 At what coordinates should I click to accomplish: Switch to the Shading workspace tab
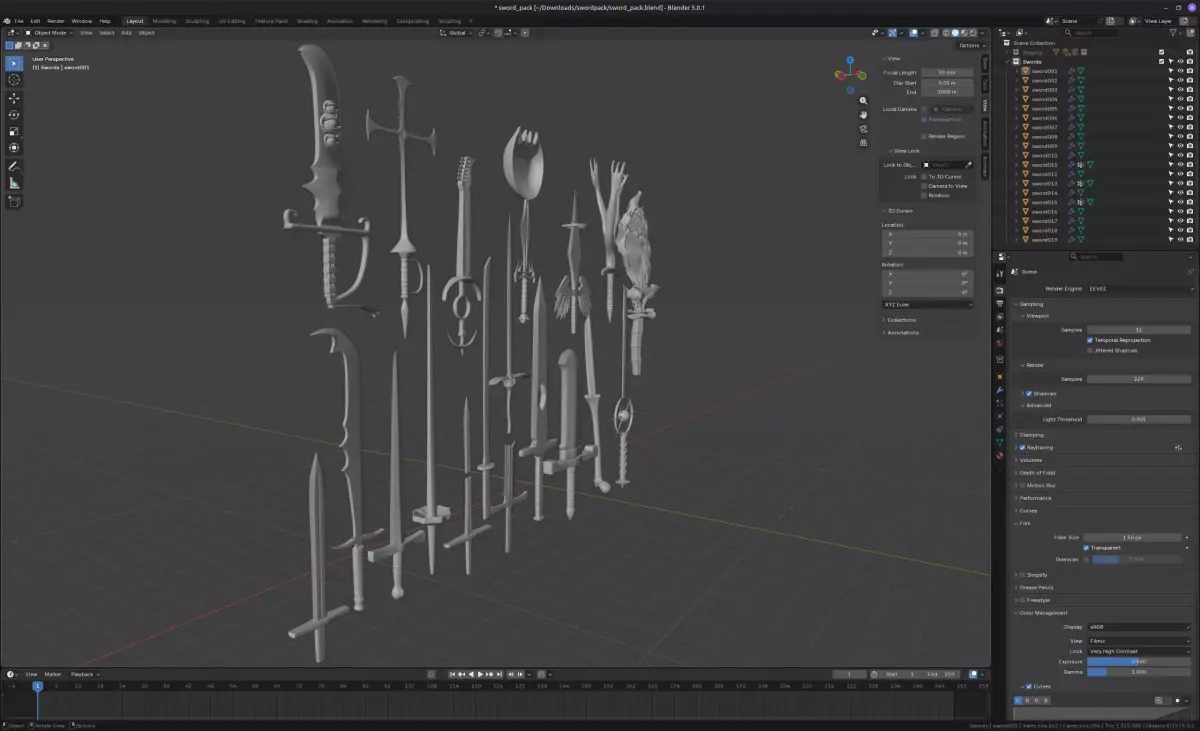click(307, 20)
